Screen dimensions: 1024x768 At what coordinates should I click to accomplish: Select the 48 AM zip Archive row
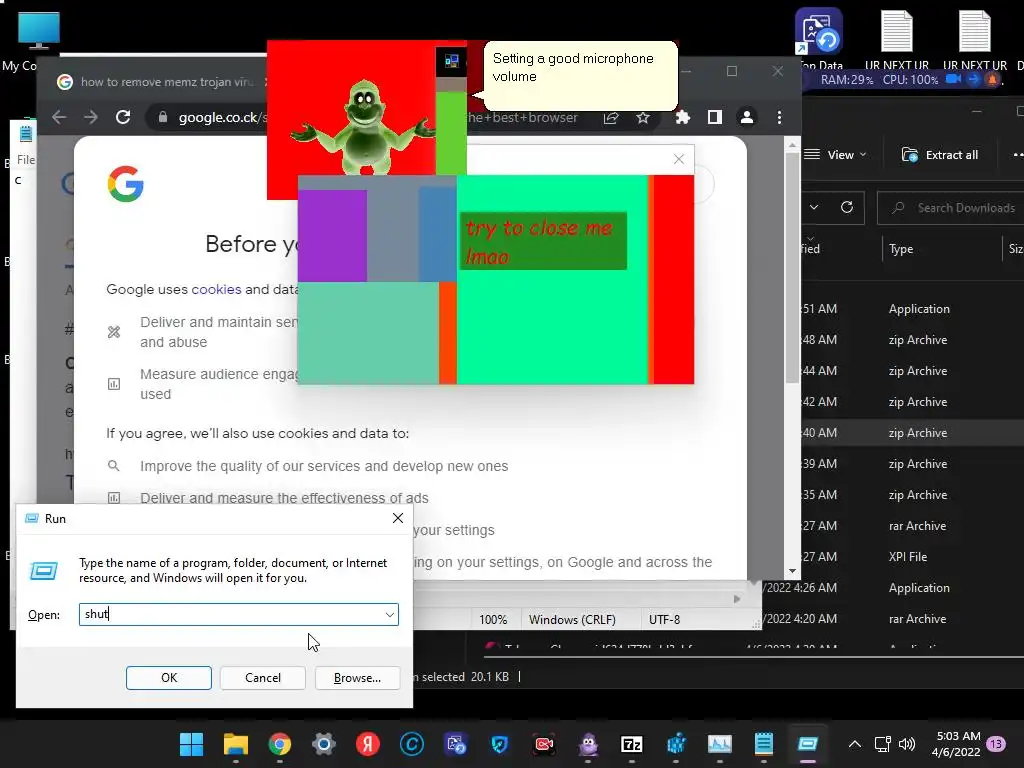(913, 340)
